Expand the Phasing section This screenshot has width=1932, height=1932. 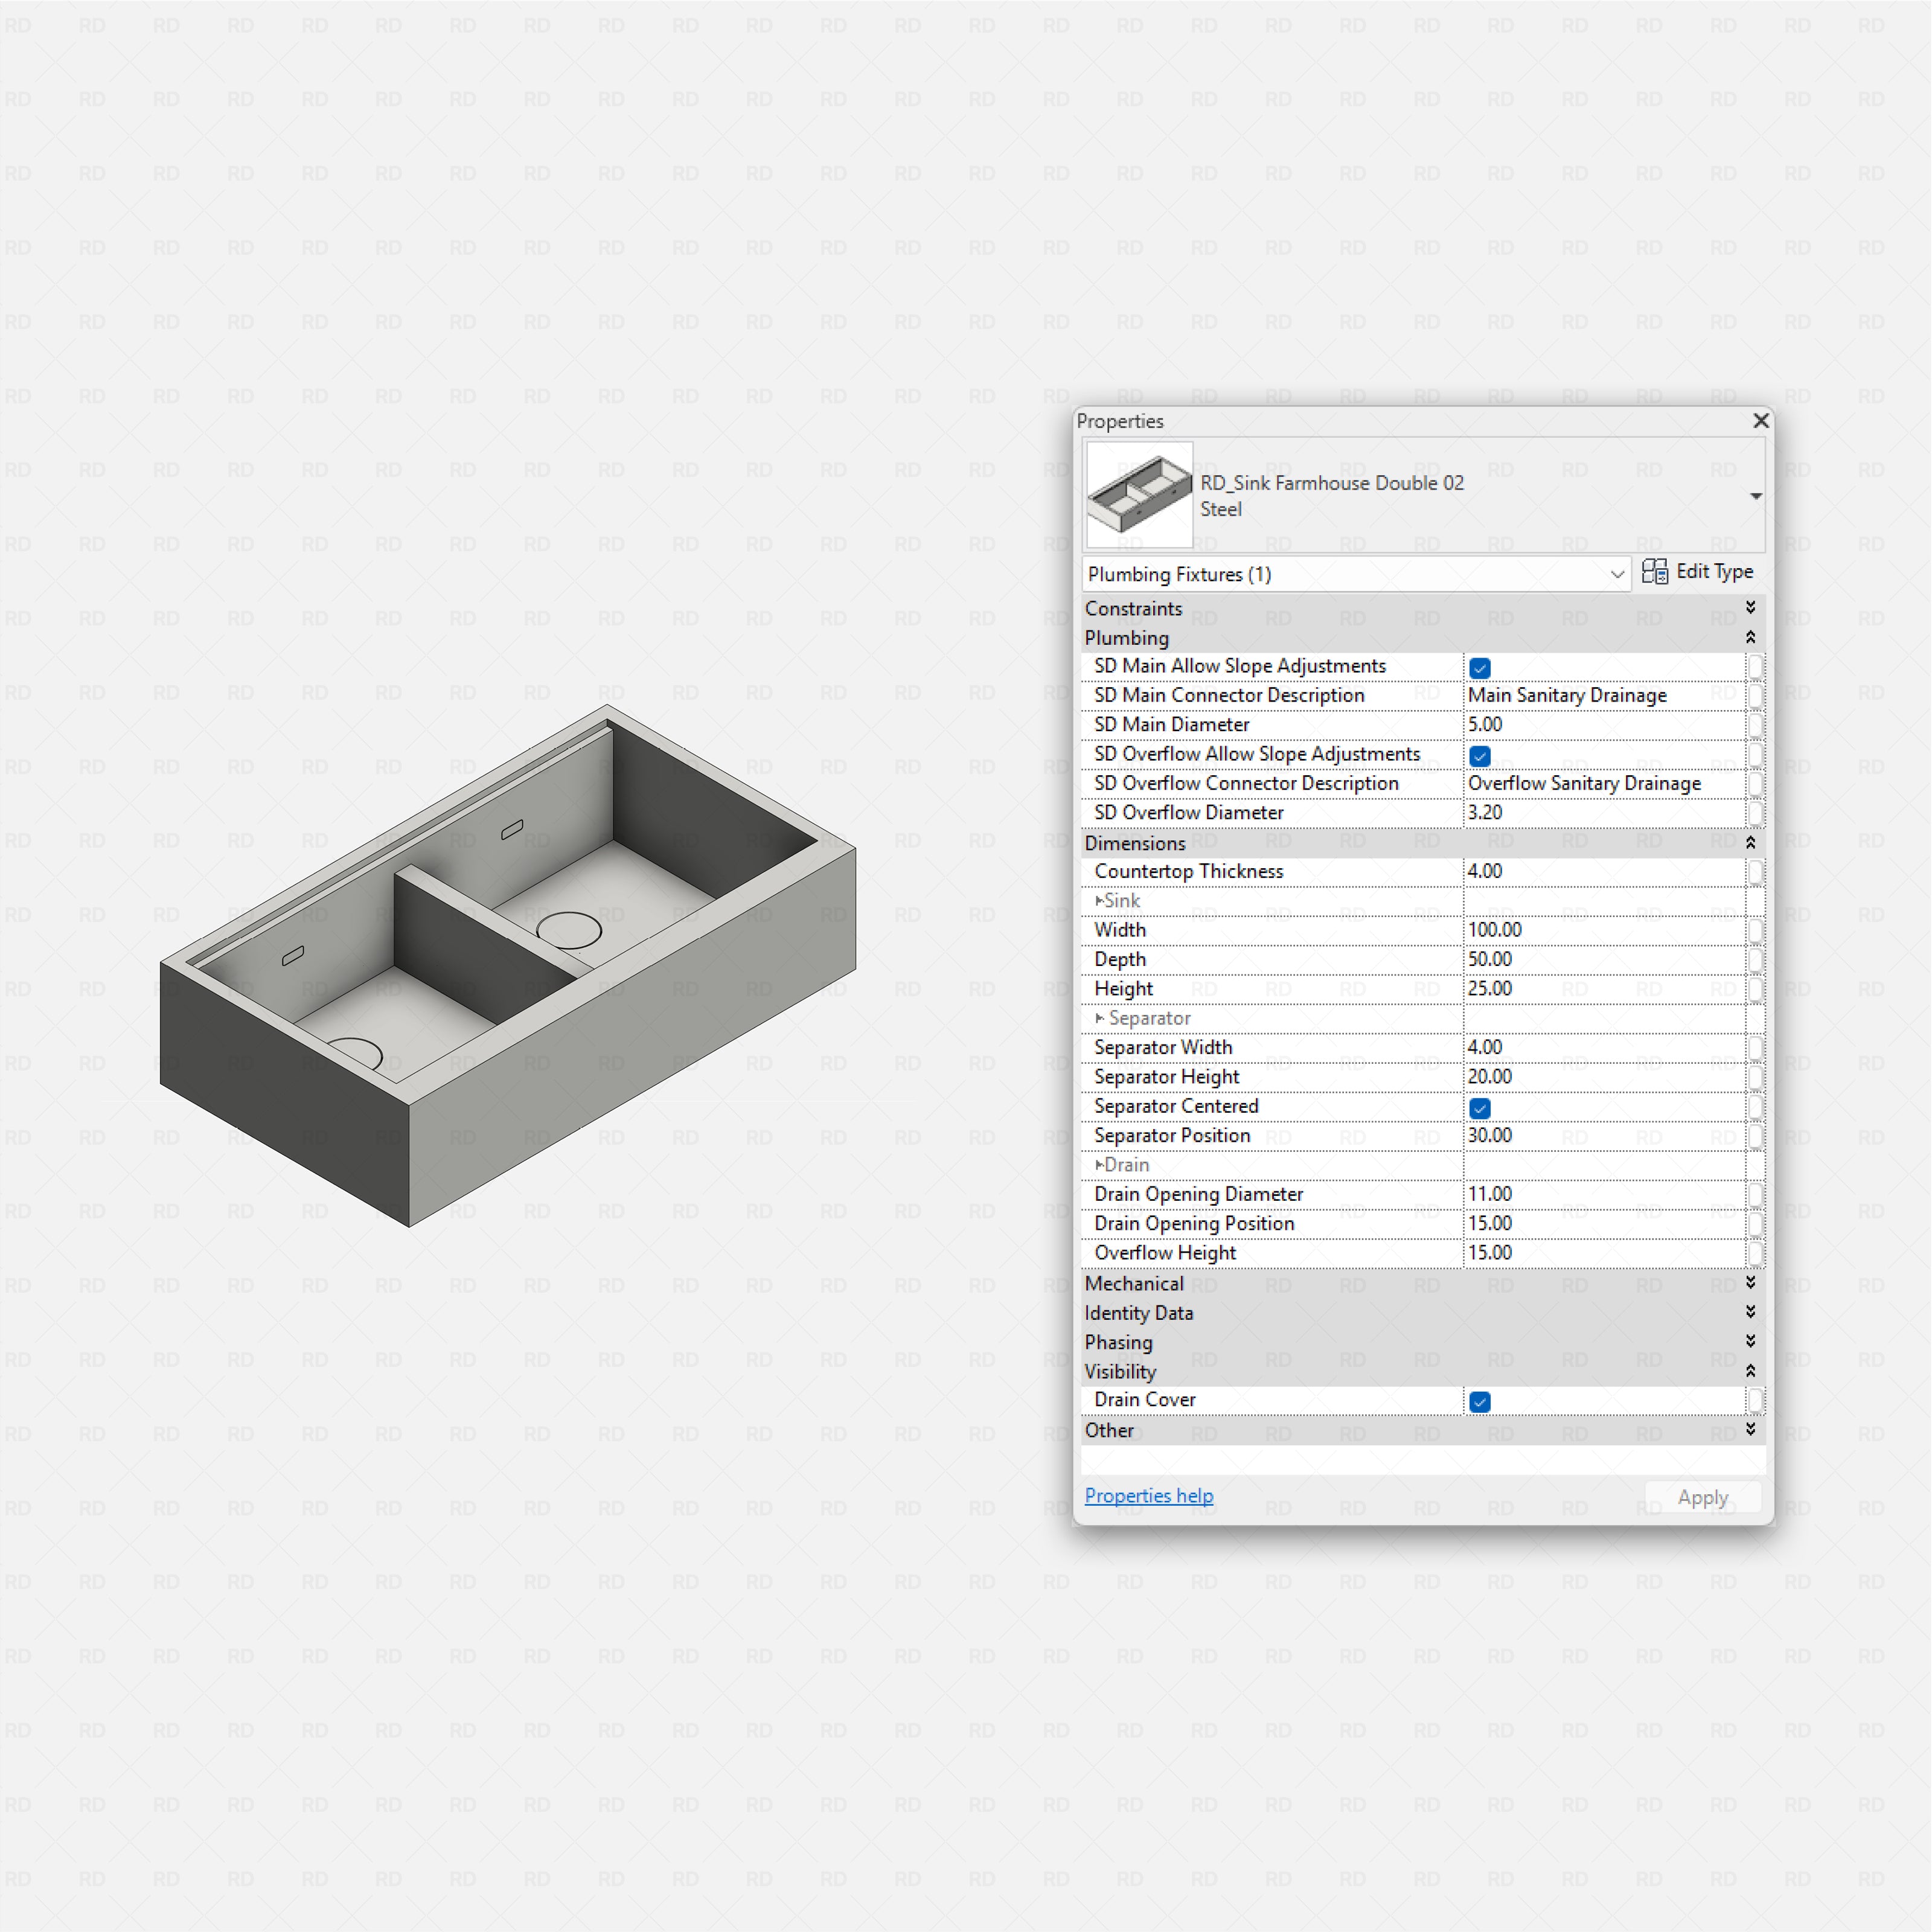(x=1751, y=1341)
